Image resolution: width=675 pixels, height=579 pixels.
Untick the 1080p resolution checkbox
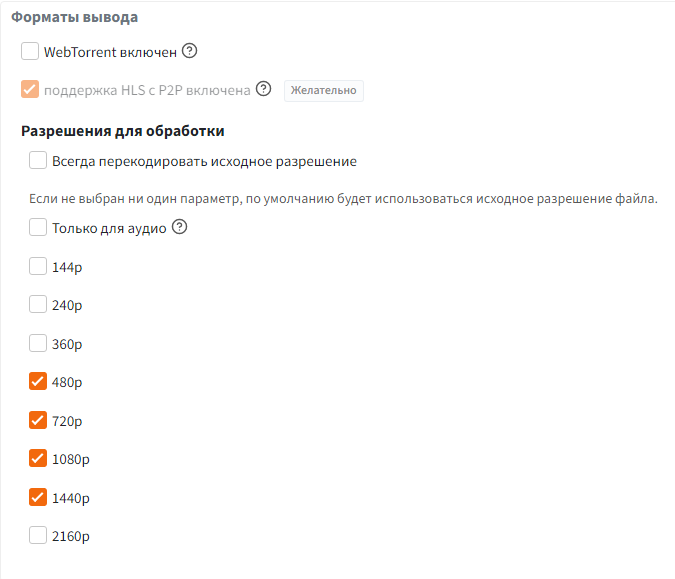(x=38, y=458)
